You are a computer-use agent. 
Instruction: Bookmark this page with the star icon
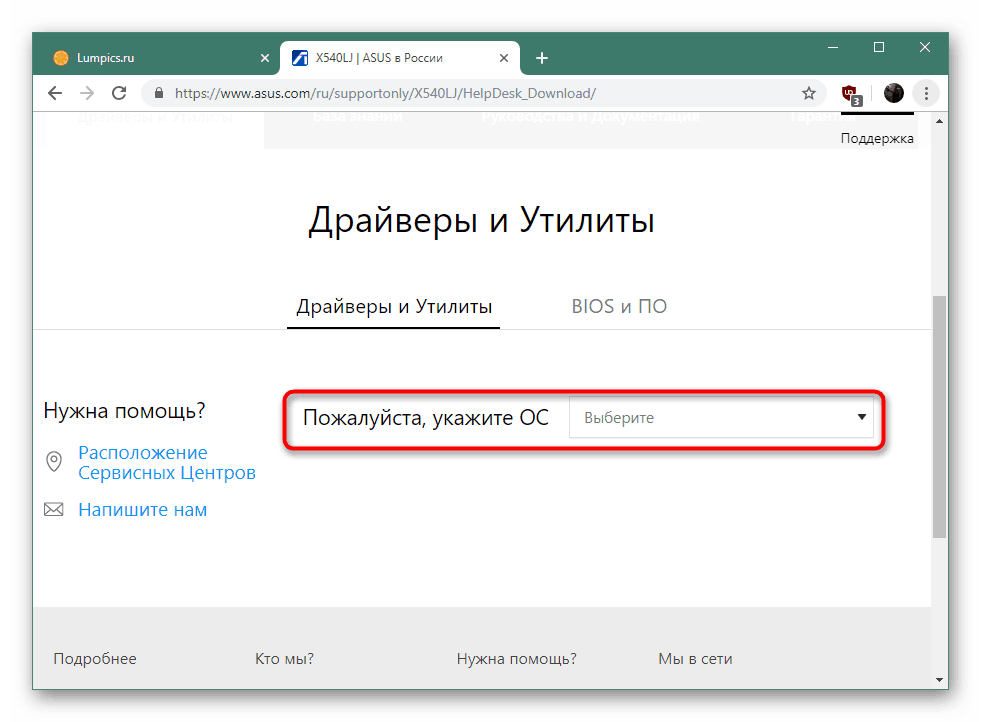(x=808, y=93)
